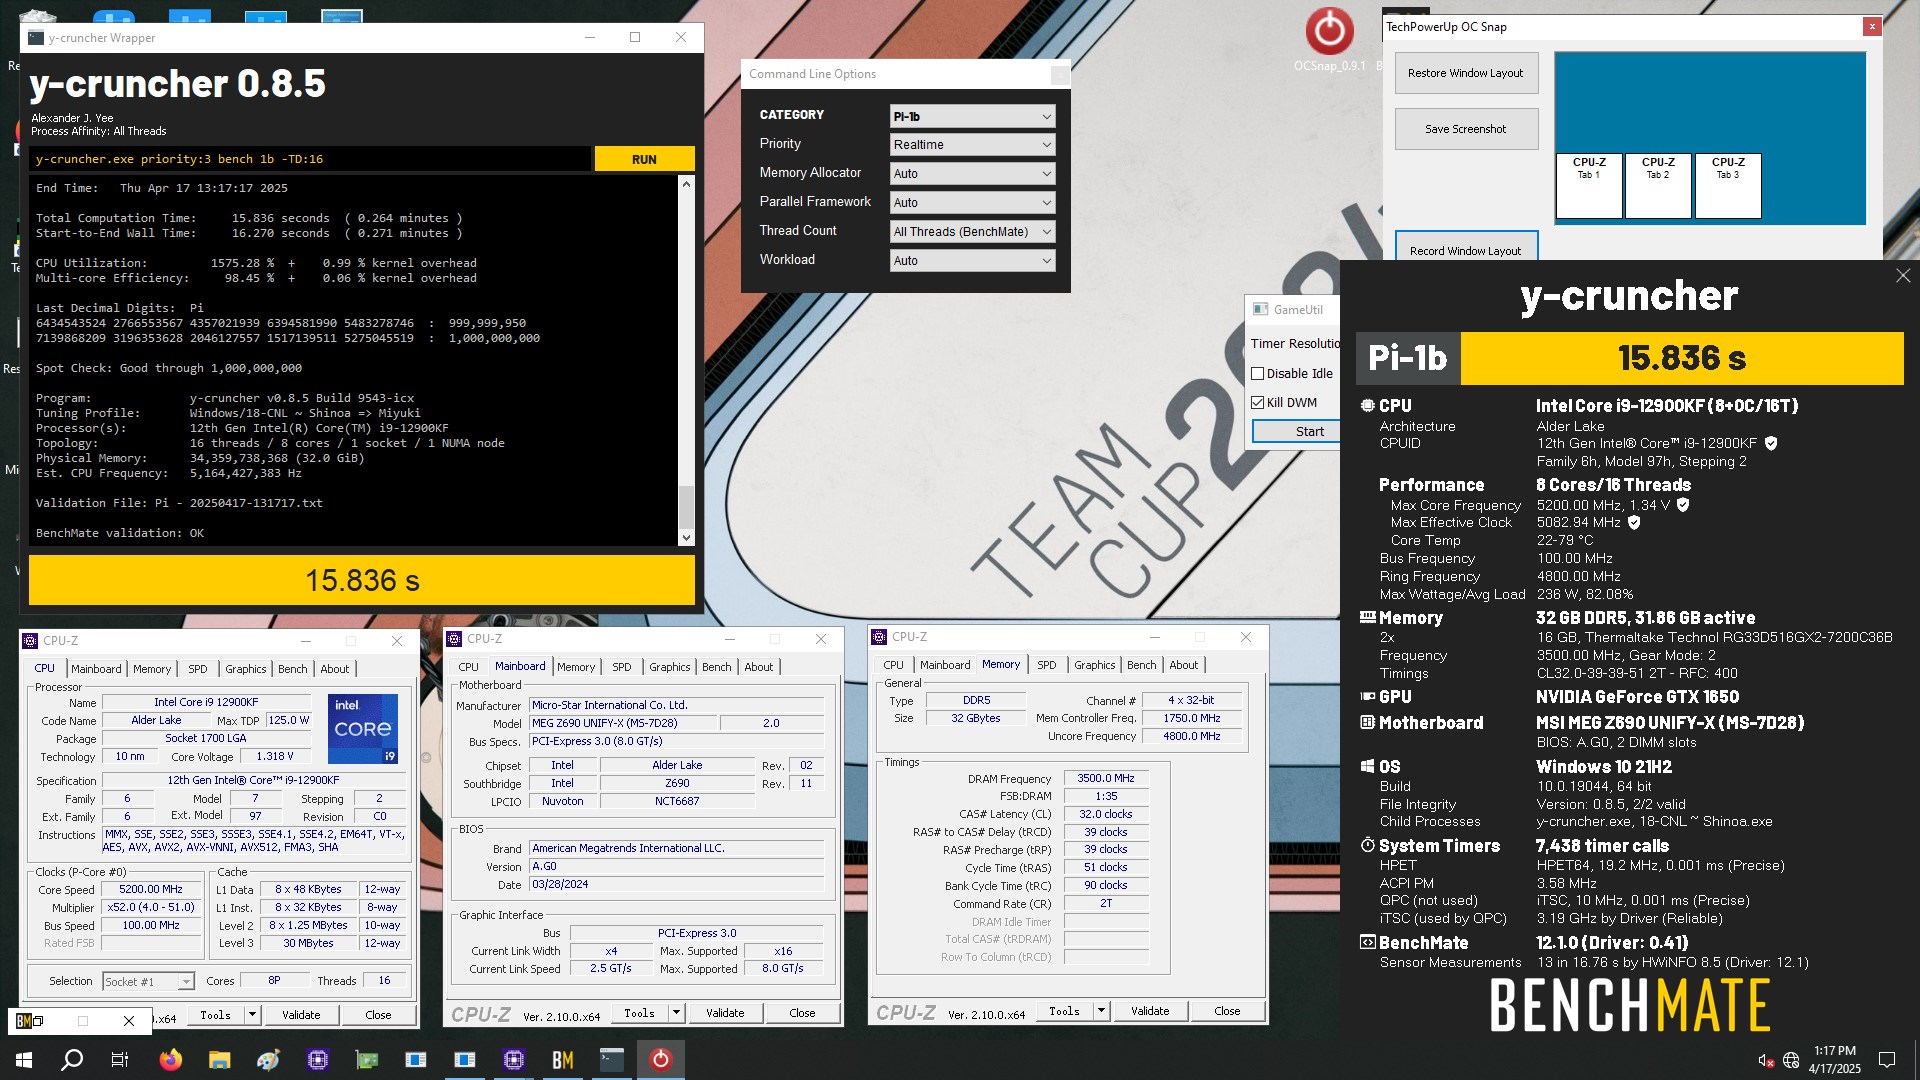Click the OS Windows logo icon in BenchMate
The width and height of the screenshot is (1920, 1080).
1367,767
